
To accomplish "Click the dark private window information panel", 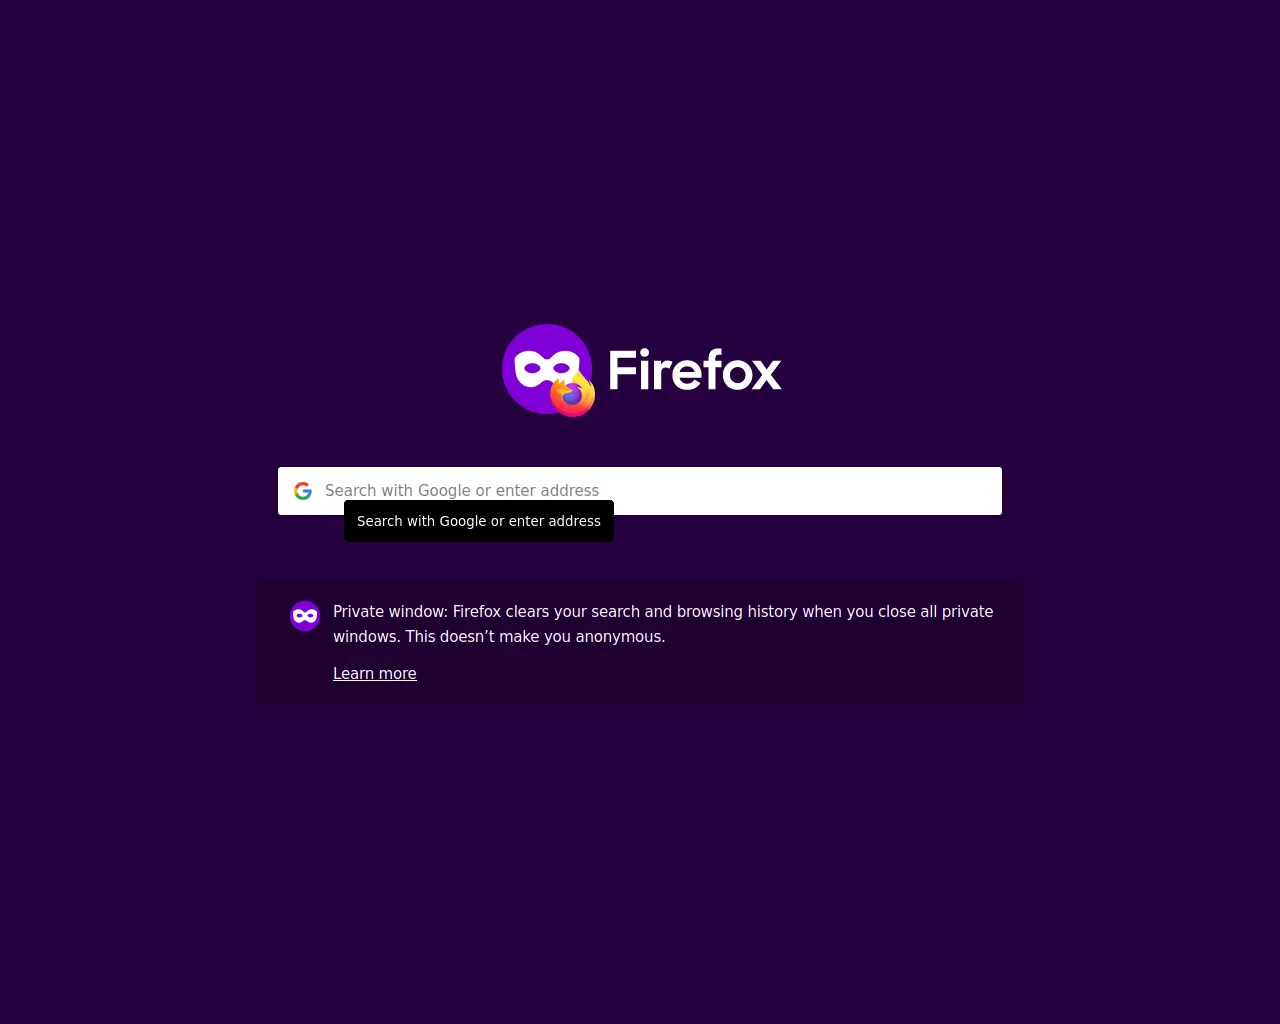I will pos(640,641).
